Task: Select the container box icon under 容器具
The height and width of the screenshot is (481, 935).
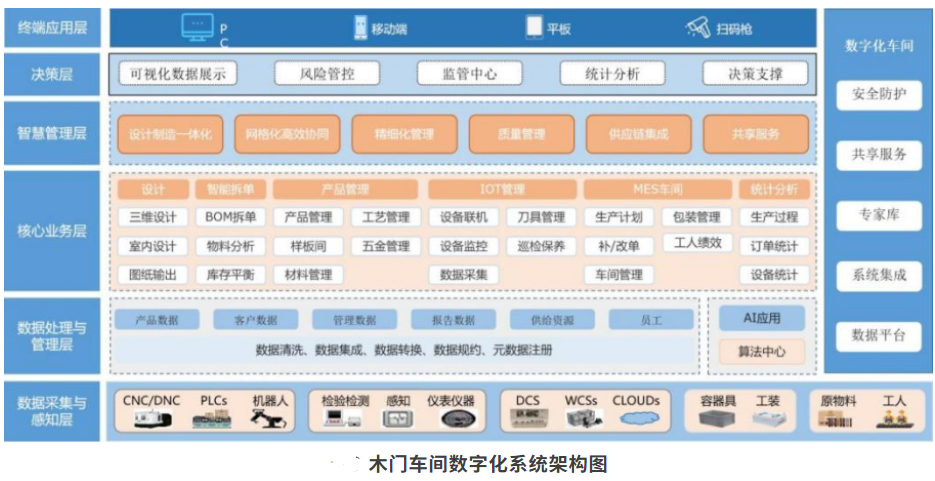Action: click(717, 419)
